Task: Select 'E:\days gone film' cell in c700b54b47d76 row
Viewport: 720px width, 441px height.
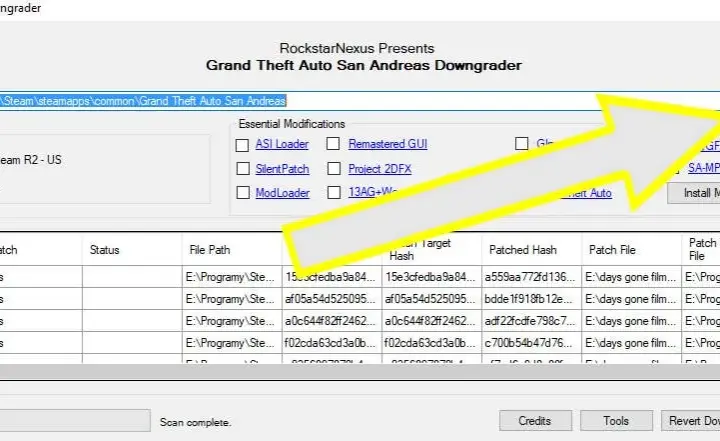Action: coord(632,343)
